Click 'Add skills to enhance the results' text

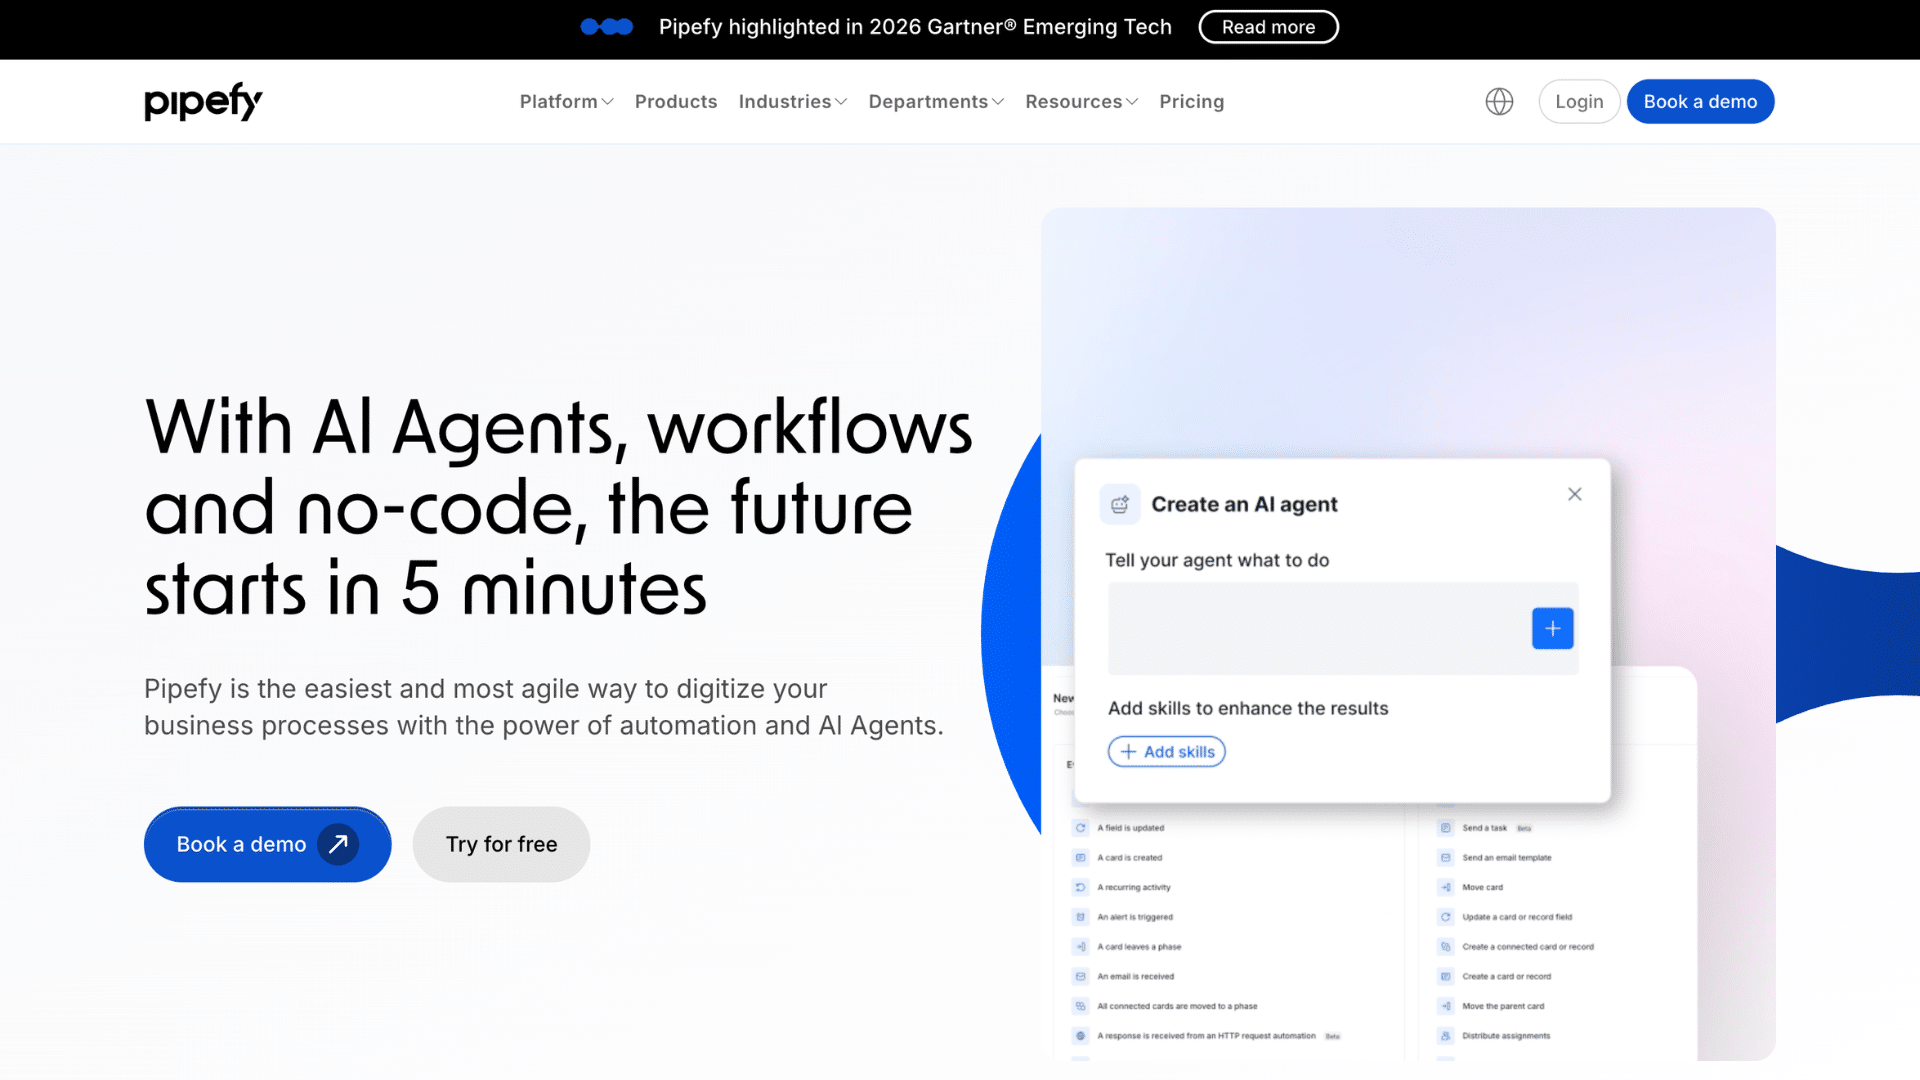click(1248, 708)
